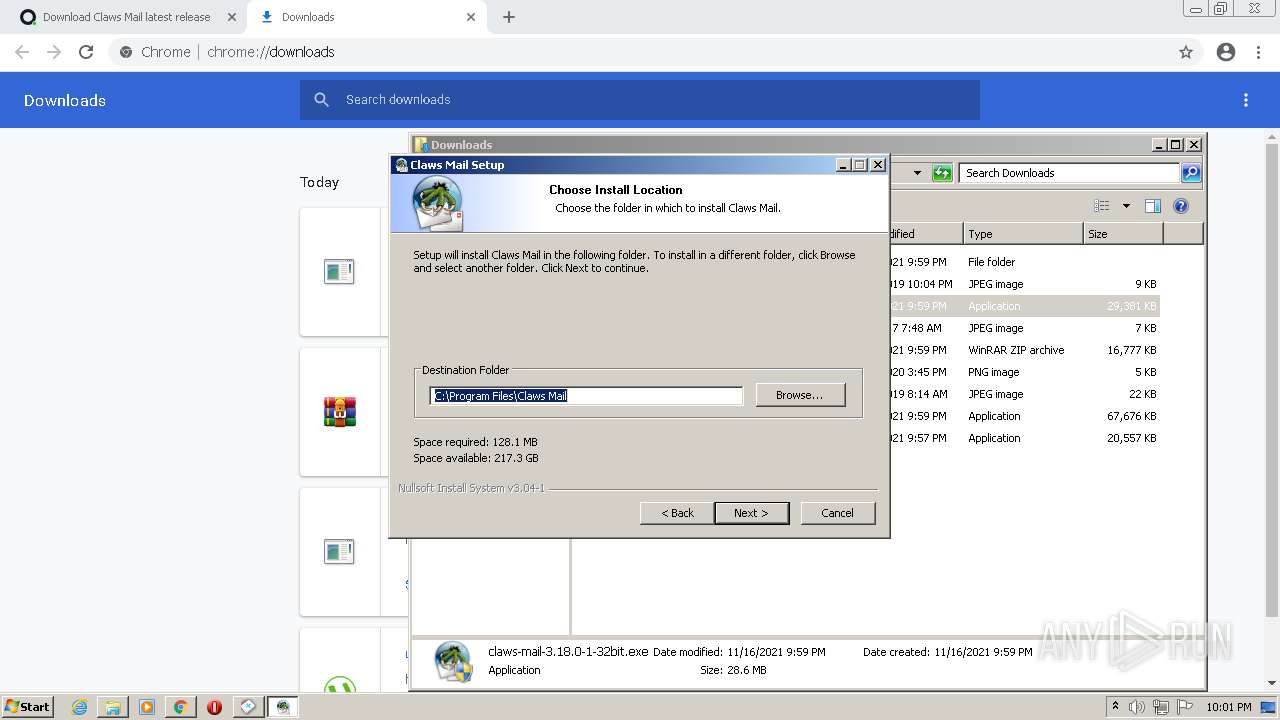Cancel the Claws Mail installation
This screenshot has width=1280, height=720.
pos(837,513)
